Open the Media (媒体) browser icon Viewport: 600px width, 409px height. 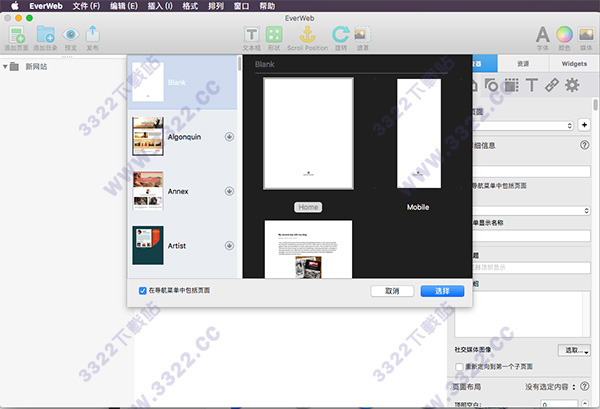[x=586, y=34]
